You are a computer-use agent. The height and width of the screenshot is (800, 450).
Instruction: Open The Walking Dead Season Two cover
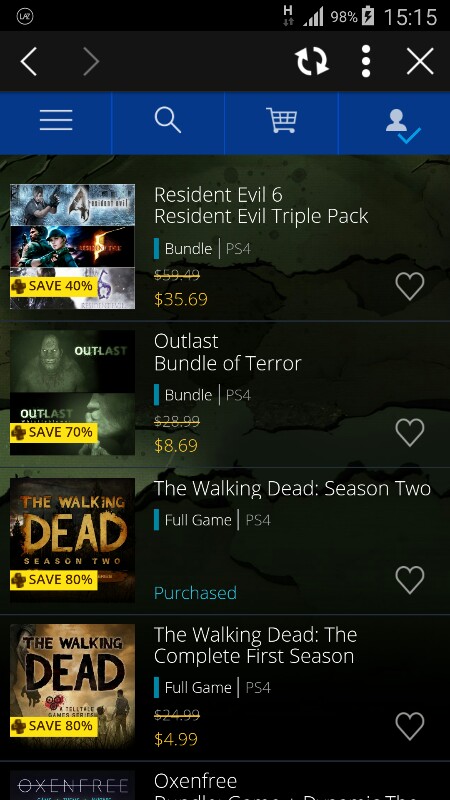pos(72,540)
